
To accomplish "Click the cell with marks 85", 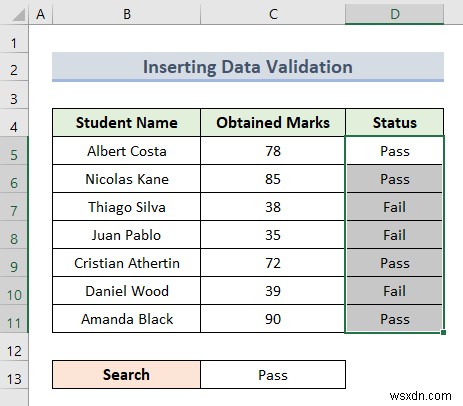I will (x=273, y=179).
